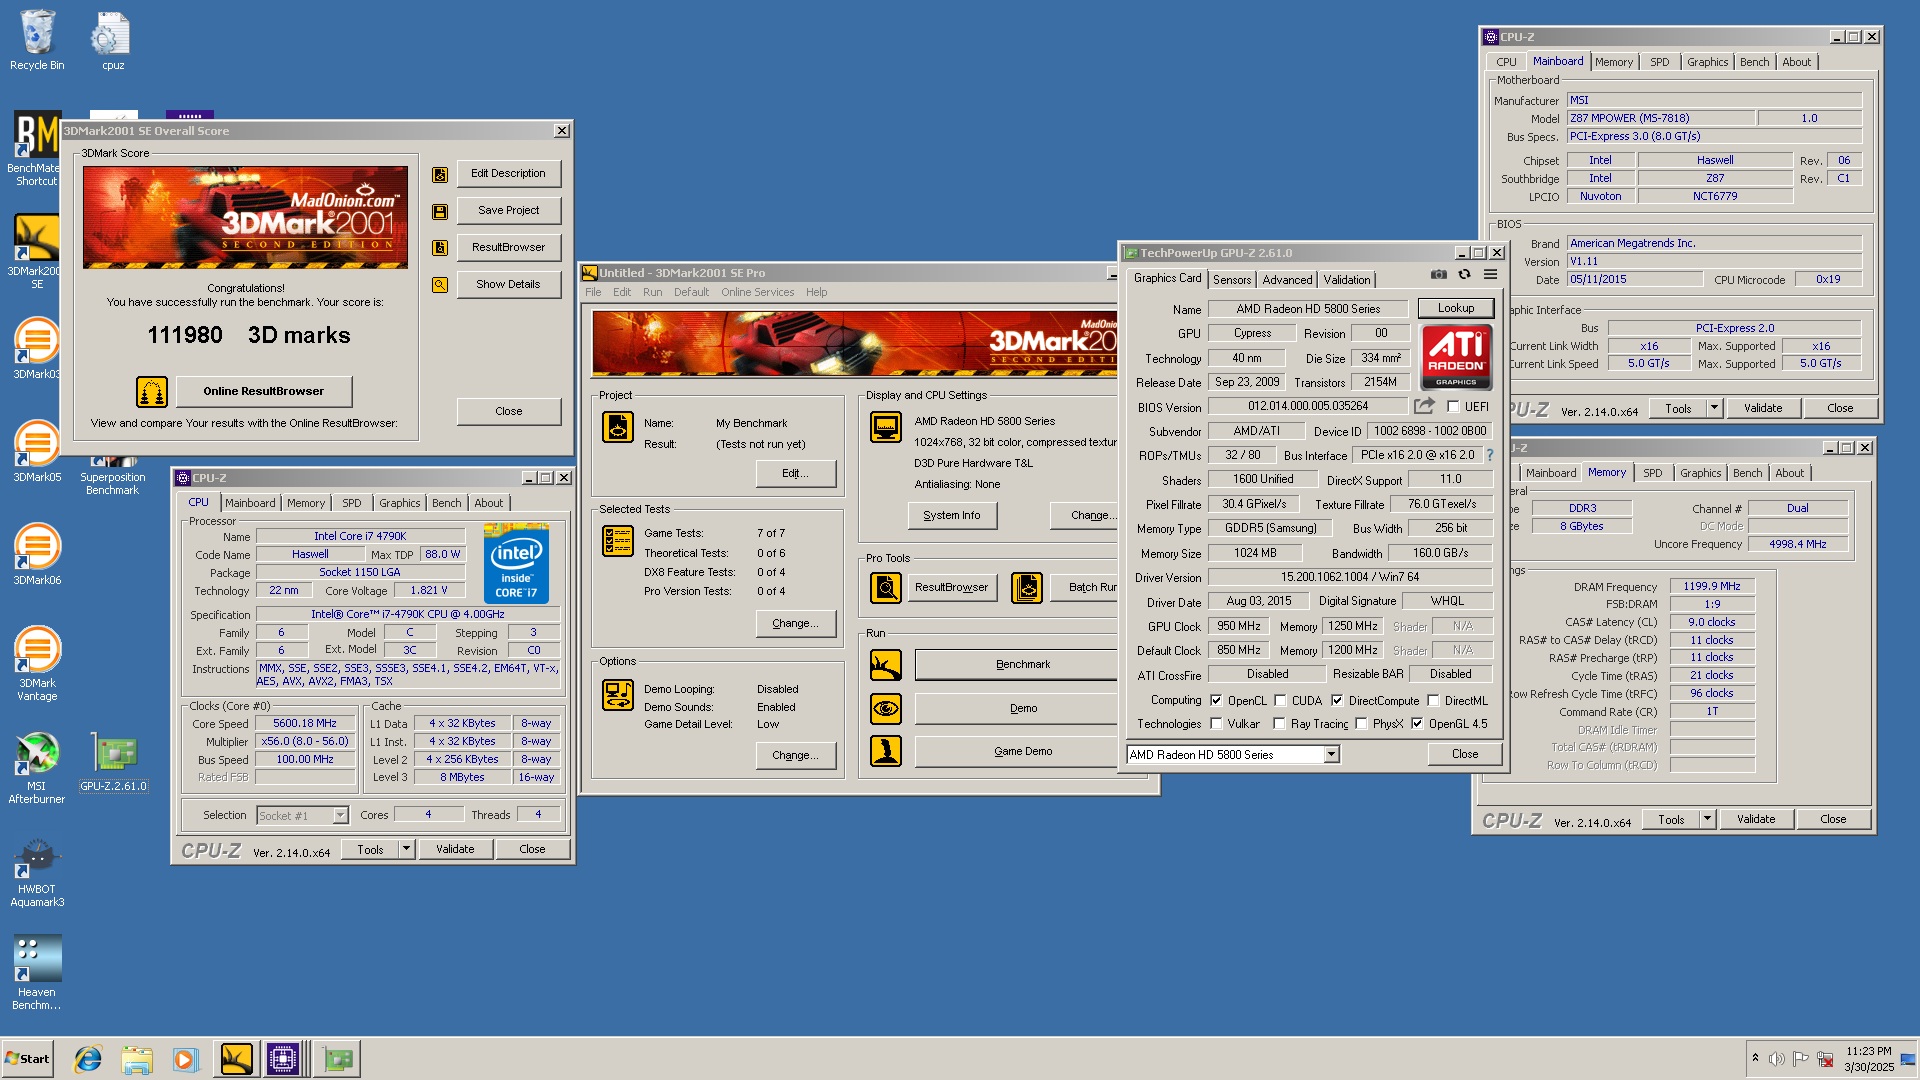Click Windows Start button
The height and width of the screenshot is (1080, 1920).
28,1059
